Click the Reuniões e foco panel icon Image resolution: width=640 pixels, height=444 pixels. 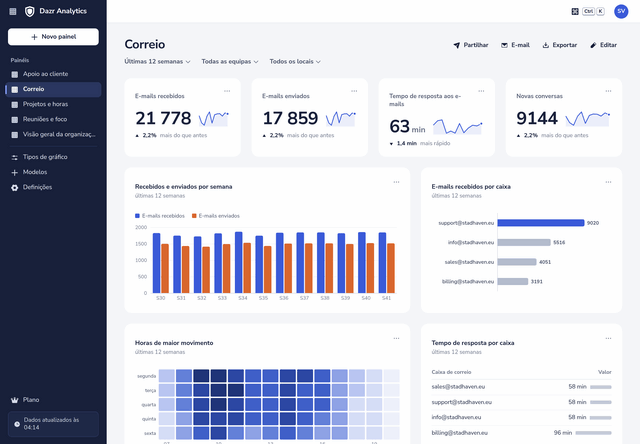[x=15, y=120]
